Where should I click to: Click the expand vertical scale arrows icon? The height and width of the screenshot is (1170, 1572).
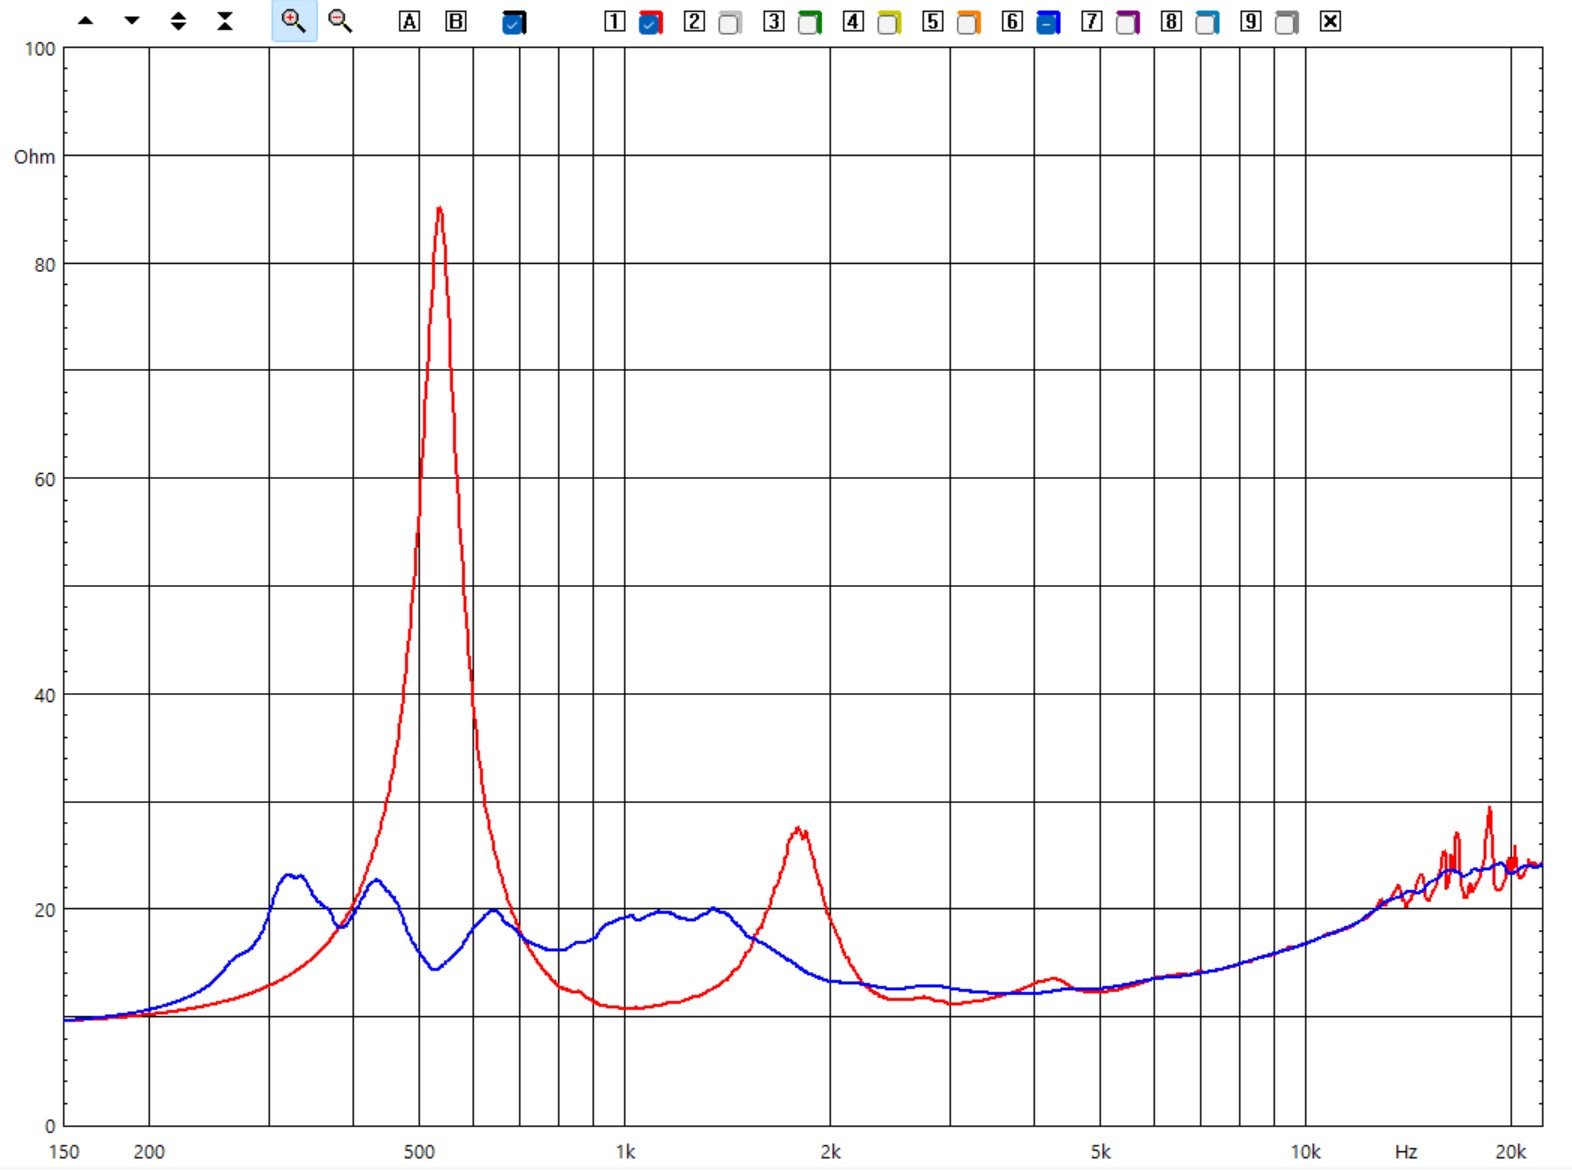[178, 21]
